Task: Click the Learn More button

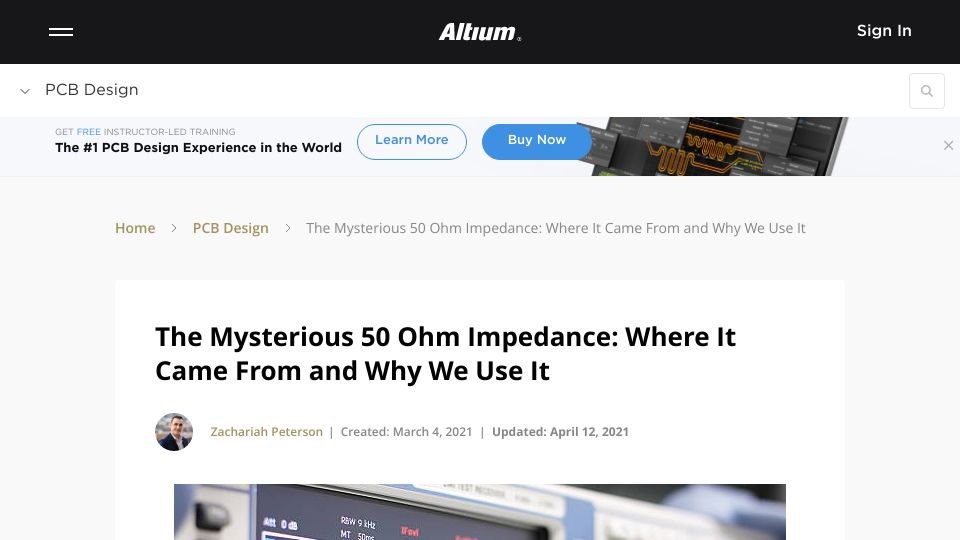Action: click(x=411, y=141)
